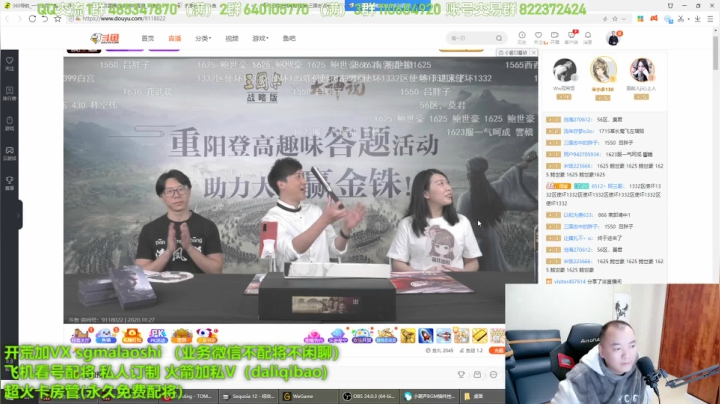
Task: Click the small-window play button
Action: [x=514, y=52]
